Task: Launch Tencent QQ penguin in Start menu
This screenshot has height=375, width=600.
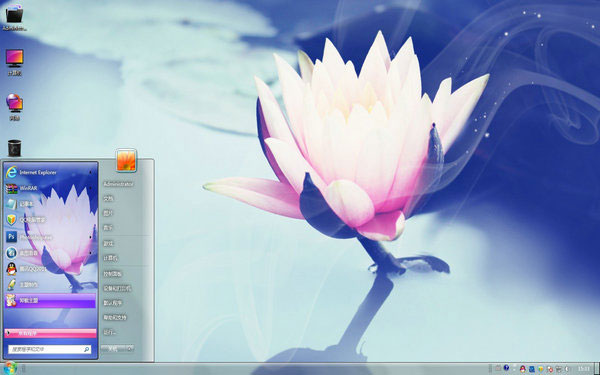Action: (x=51, y=269)
